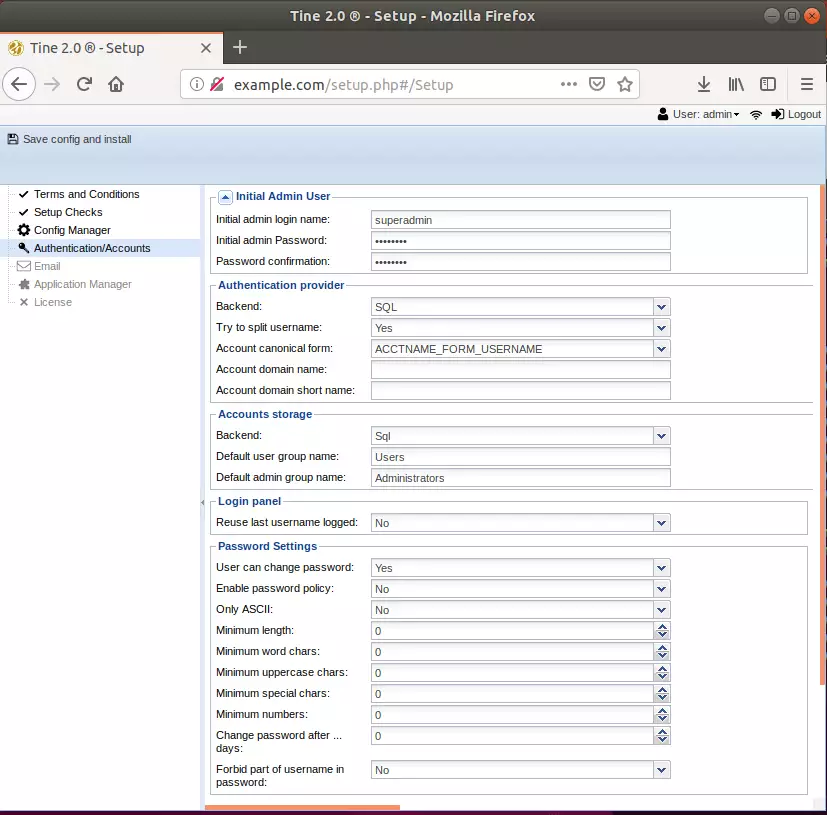This screenshot has height=815, width=827.
Task: Click Account domain short name field
Action: coord(521,391)
